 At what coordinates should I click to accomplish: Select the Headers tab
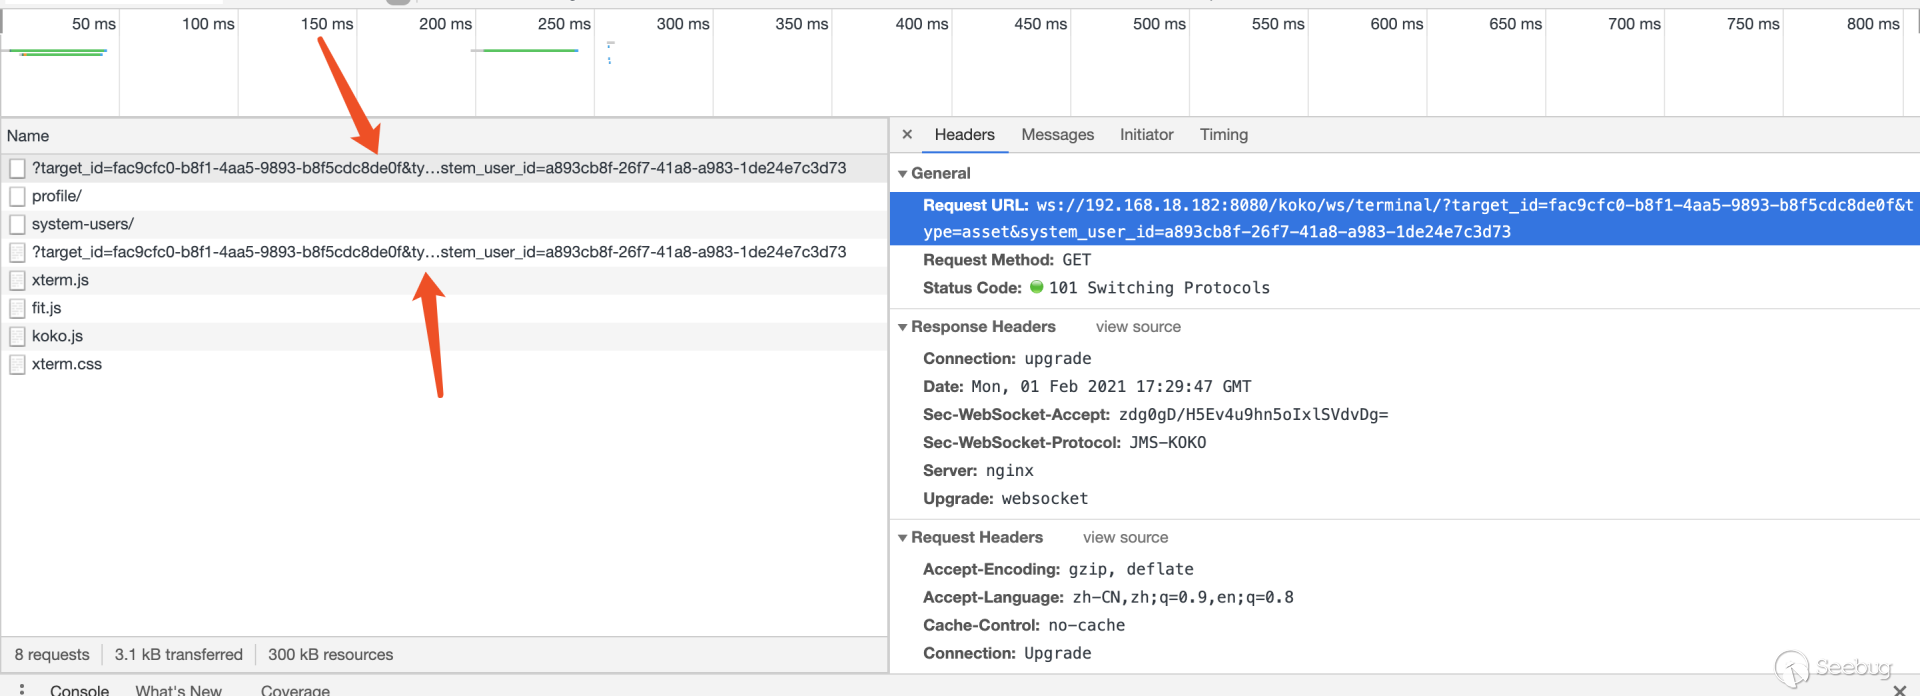point(964,134)
